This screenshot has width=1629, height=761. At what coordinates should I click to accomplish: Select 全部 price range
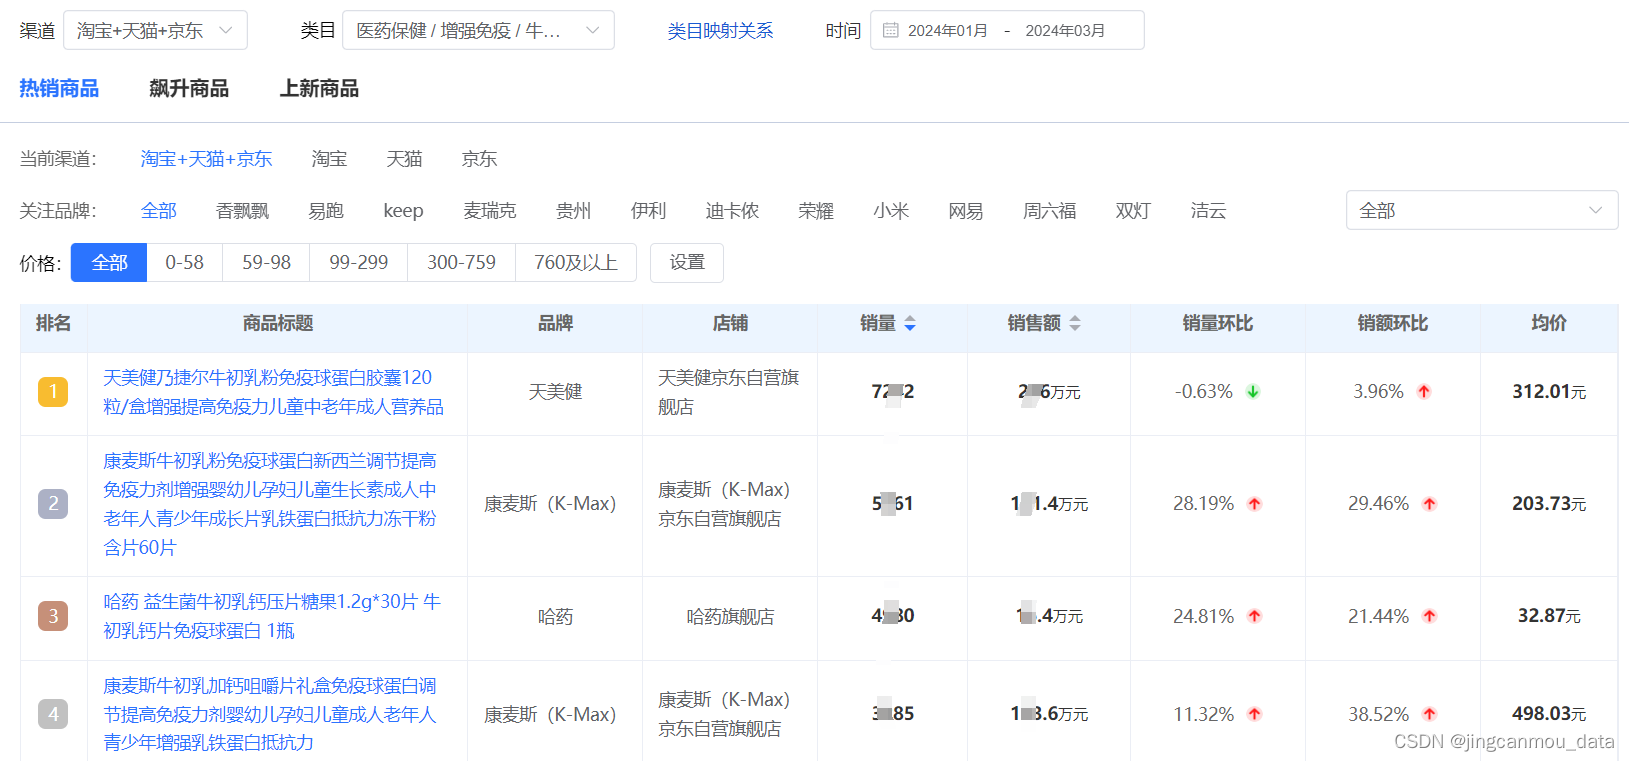pos(109,263)
